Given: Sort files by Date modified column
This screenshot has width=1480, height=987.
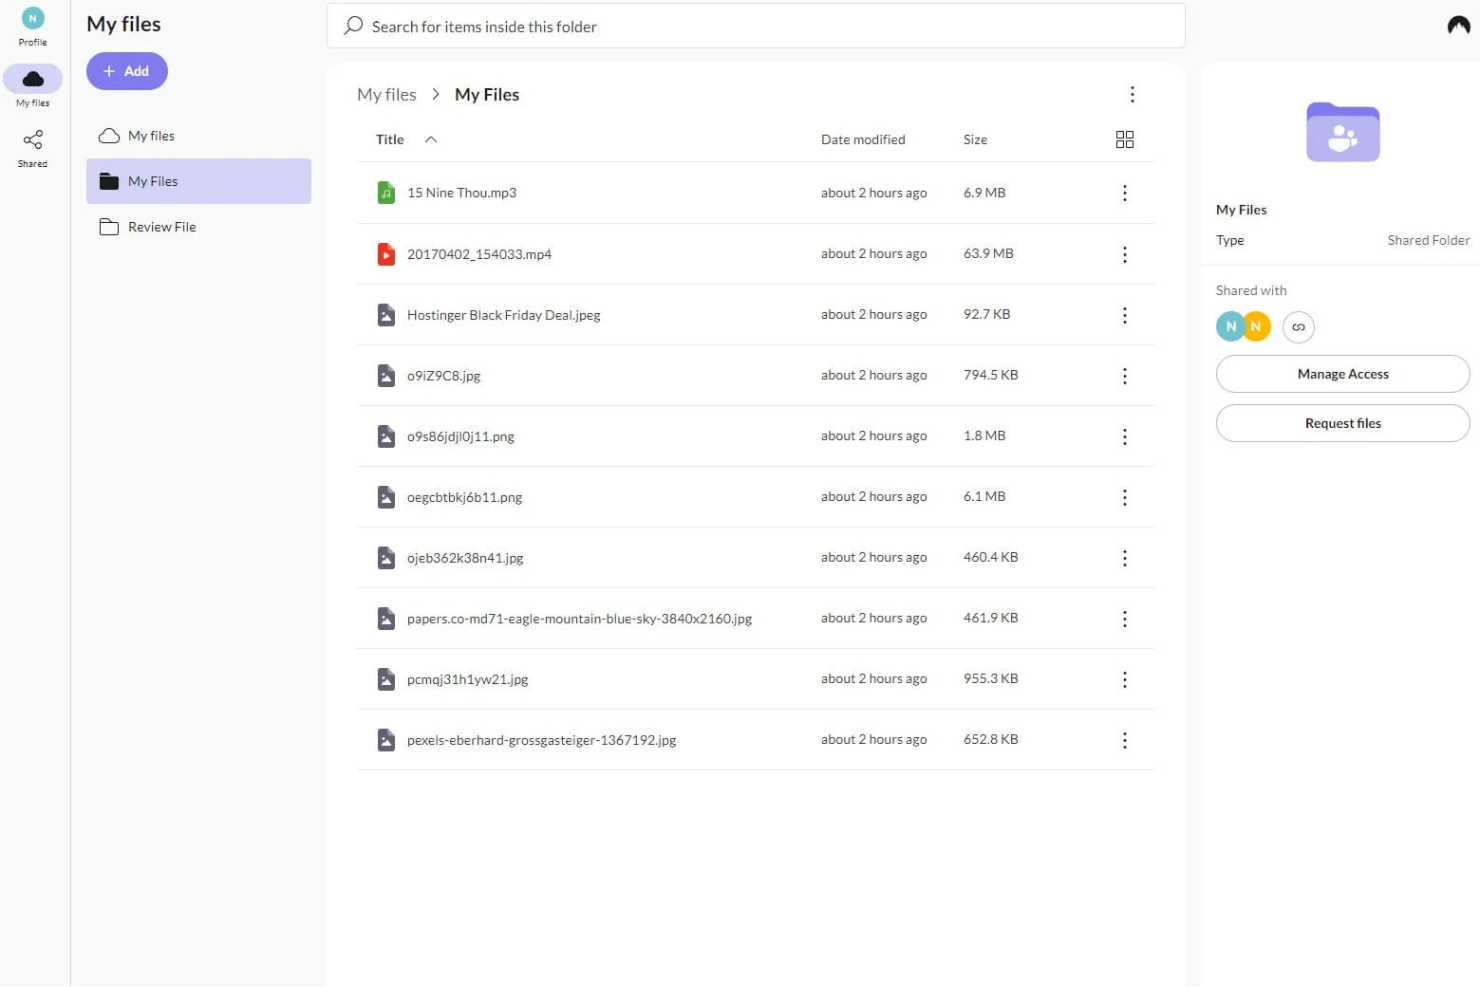Looking at the screenshot, I should [x=862, y=140].
